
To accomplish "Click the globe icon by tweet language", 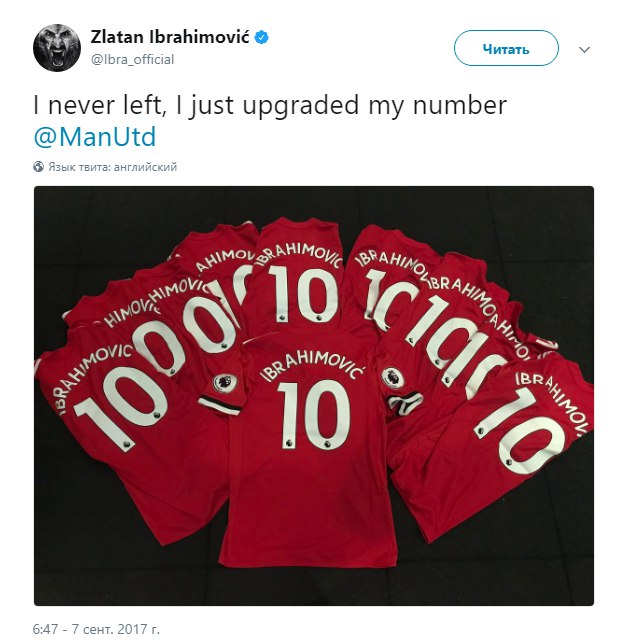I will pos(39,167).
